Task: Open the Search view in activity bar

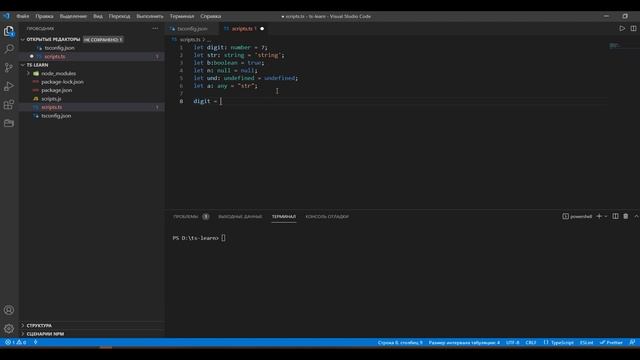Action: 9,49
